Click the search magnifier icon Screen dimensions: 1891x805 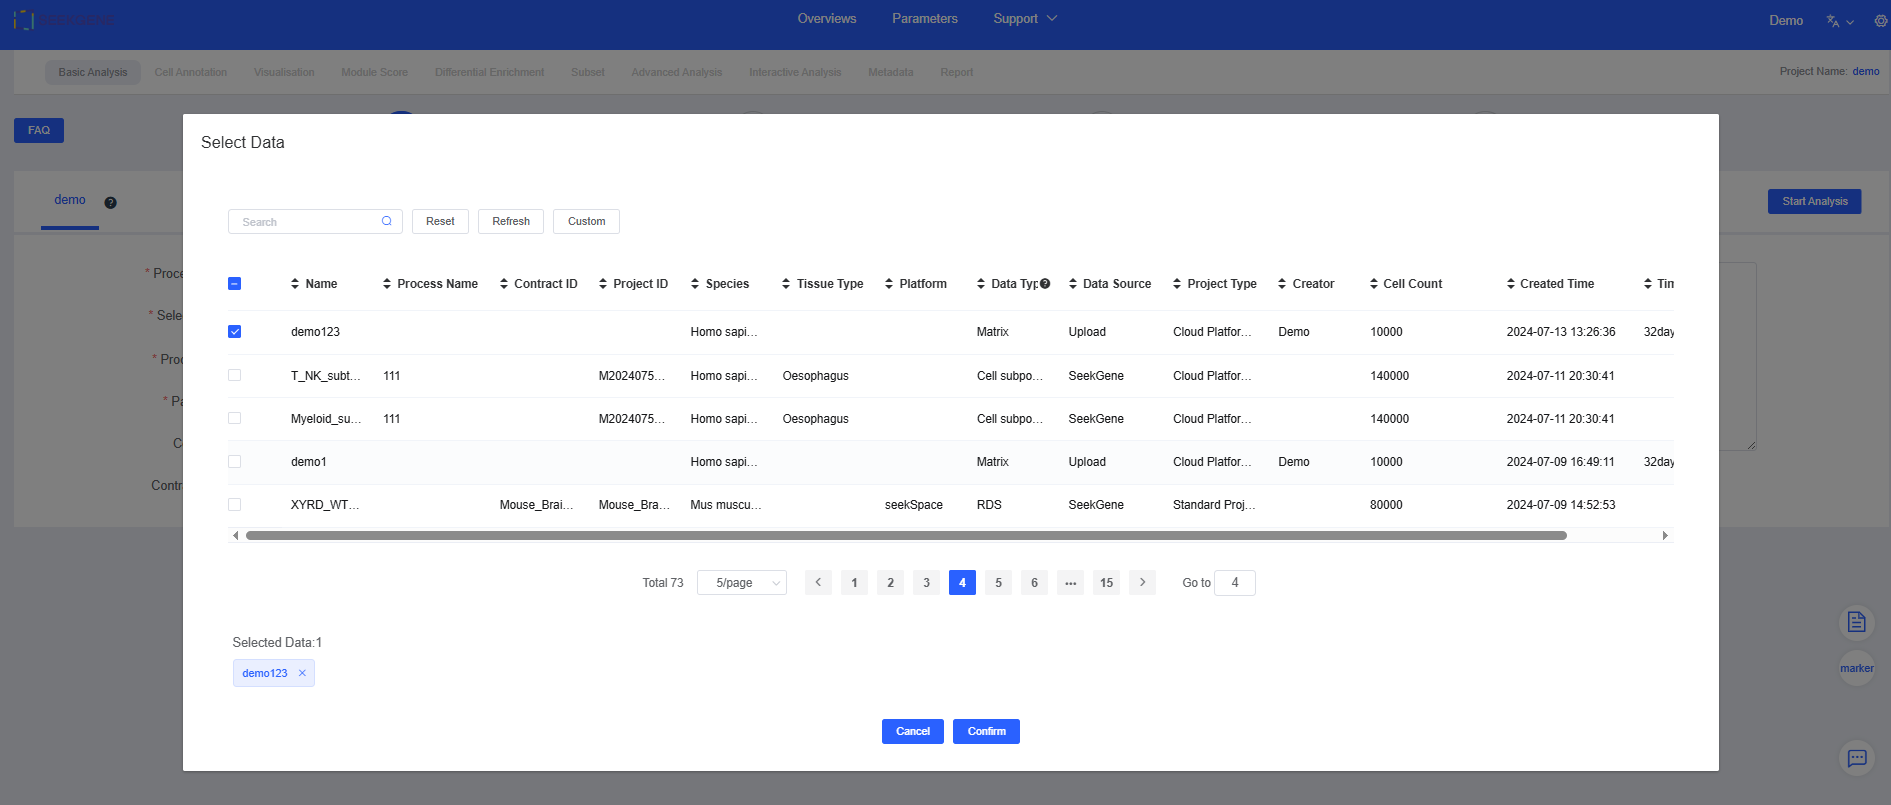387,221
